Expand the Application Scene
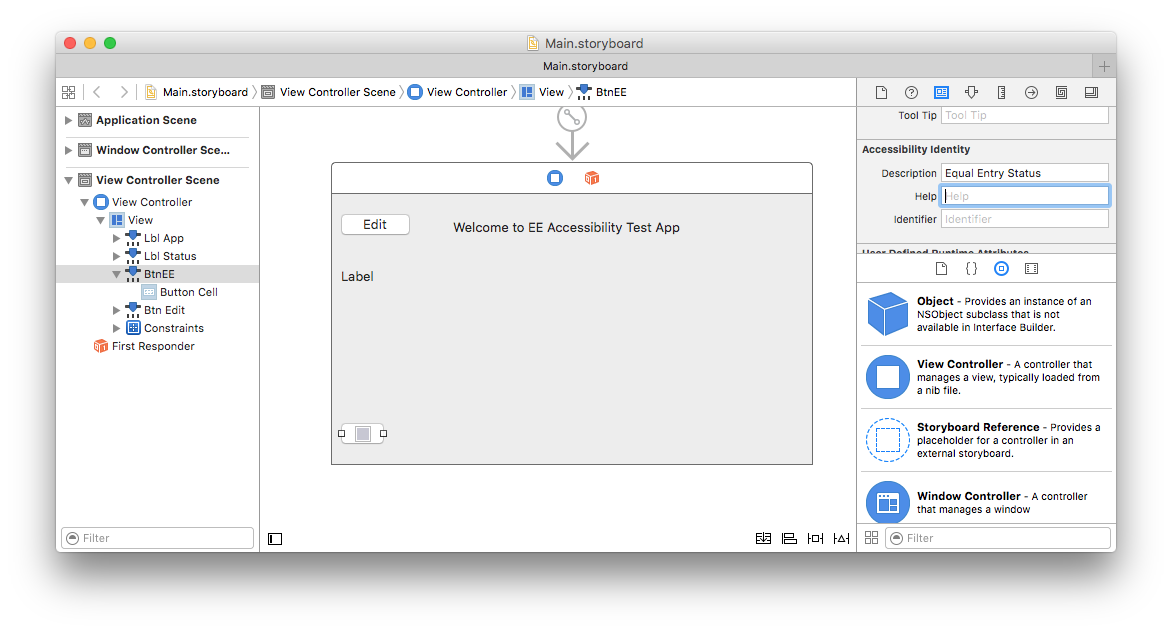 (x=69, y=120)
